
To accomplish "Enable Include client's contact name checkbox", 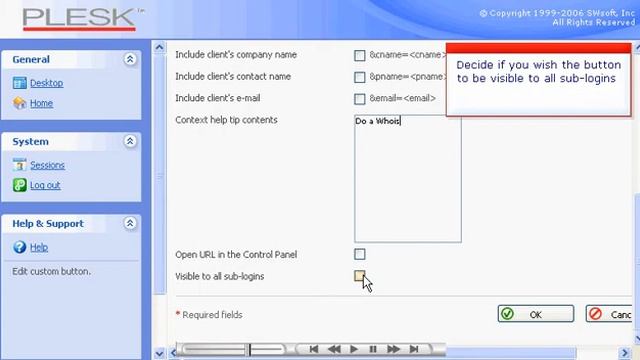I will [360, 77].
